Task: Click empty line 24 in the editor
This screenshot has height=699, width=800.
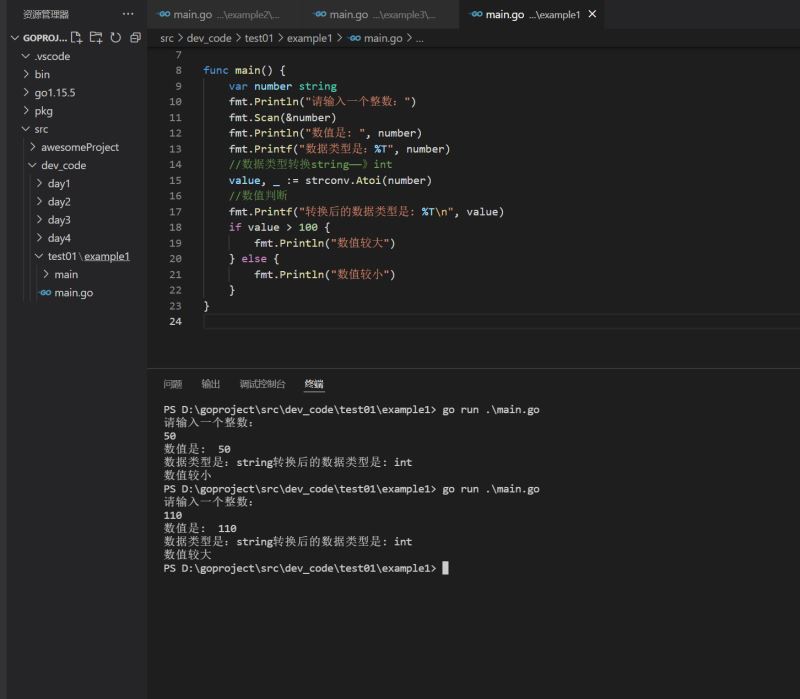Action: click(x=501, y=321)
